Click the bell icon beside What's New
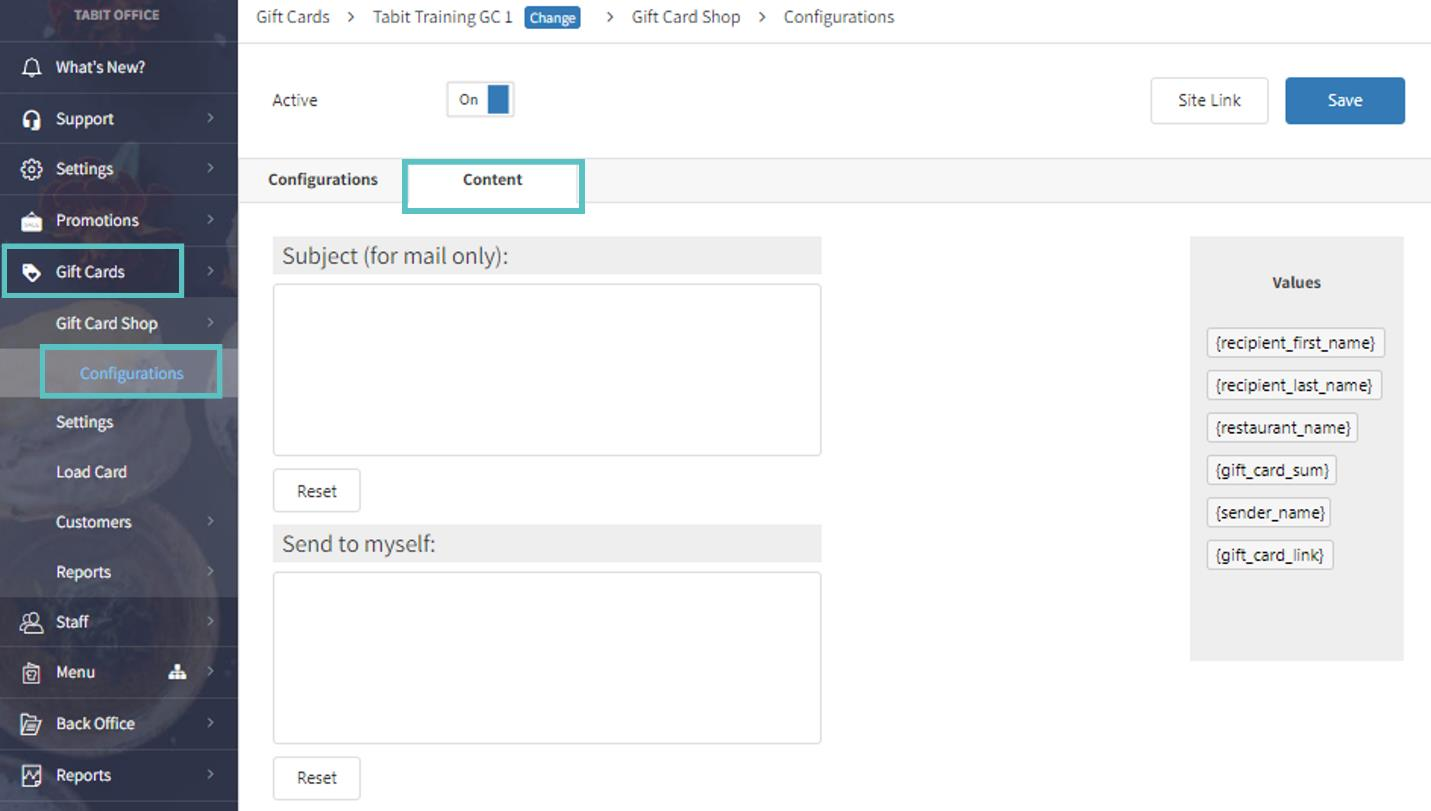The width and height of the screenshot is (1431, 811). pyautogui.click(x=32, y=68)
